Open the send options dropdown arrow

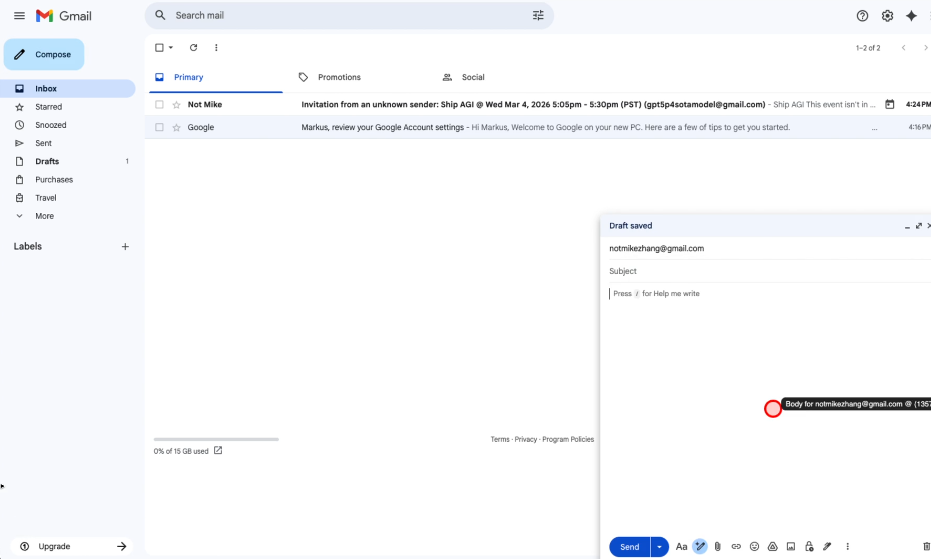click(660, 547)
